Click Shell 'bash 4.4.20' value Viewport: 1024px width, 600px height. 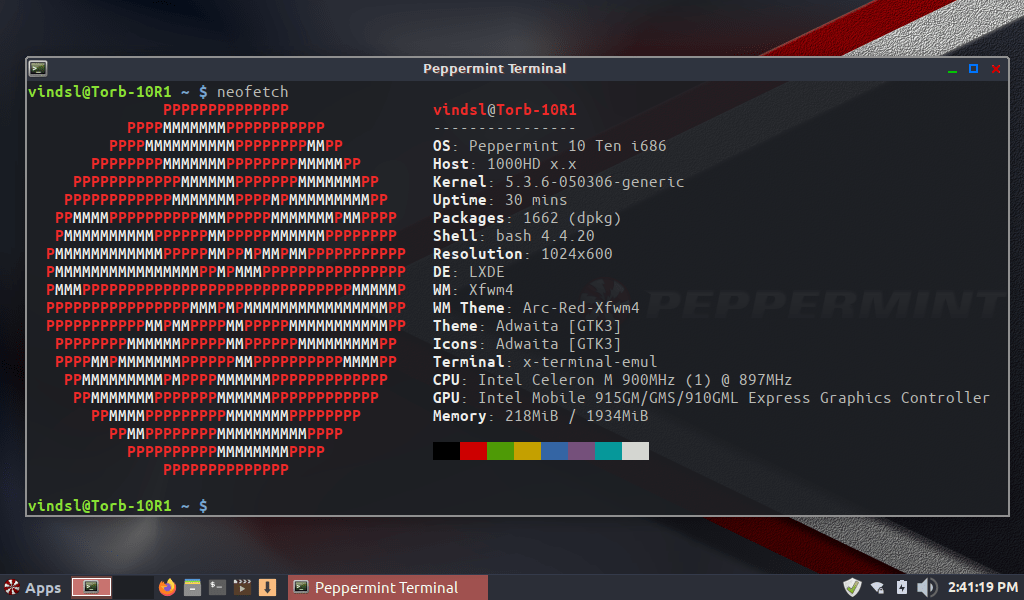click(545, 236)
